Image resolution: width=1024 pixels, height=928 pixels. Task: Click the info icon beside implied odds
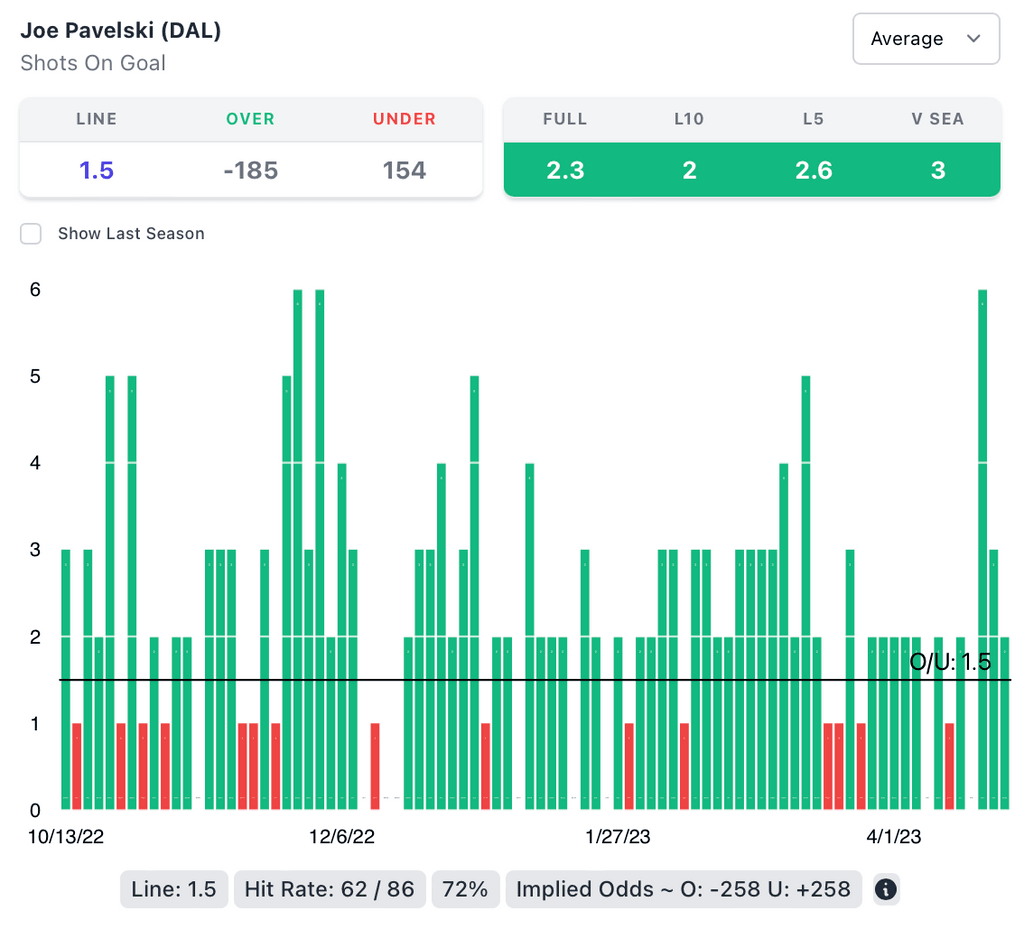click(x=886, y=889)
